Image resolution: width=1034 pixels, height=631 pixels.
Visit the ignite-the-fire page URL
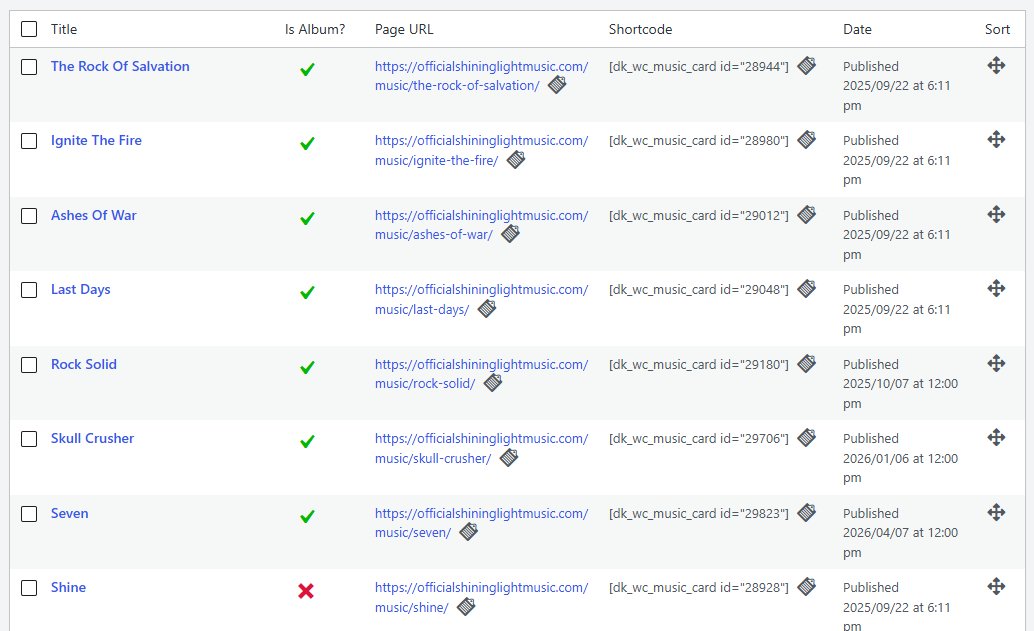pos(481,150)
